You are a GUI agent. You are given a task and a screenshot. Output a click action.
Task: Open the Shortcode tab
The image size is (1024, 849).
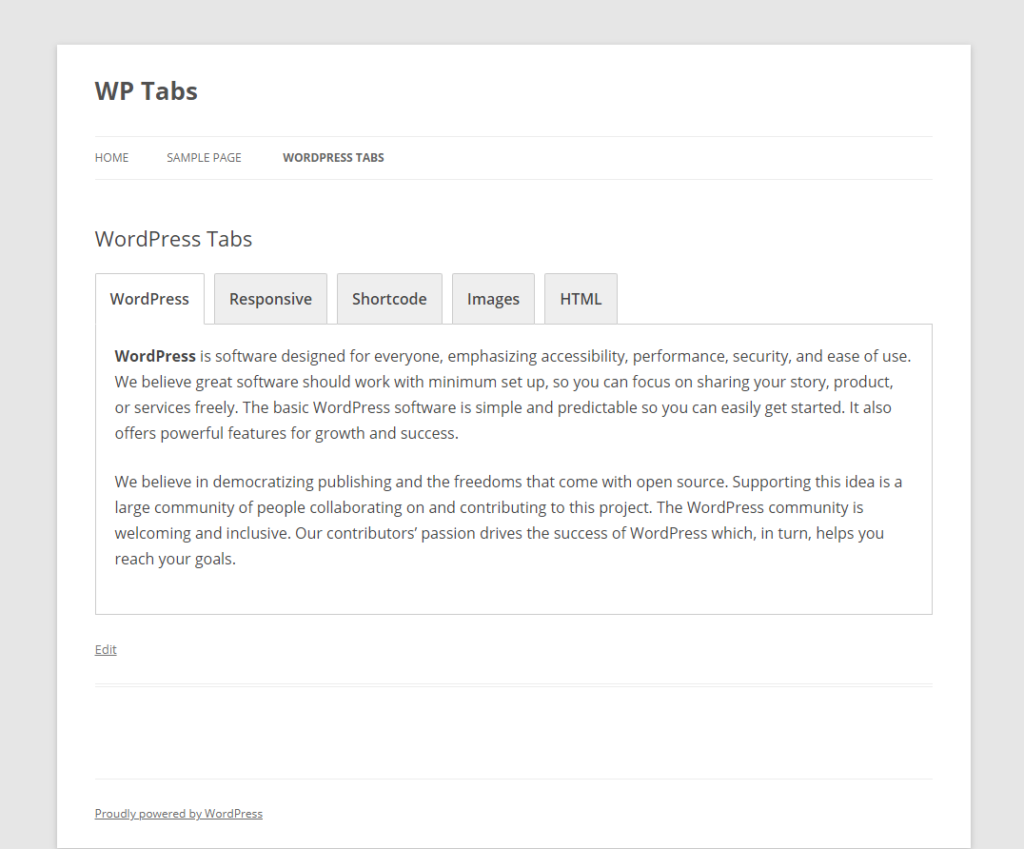click(389, 298)
